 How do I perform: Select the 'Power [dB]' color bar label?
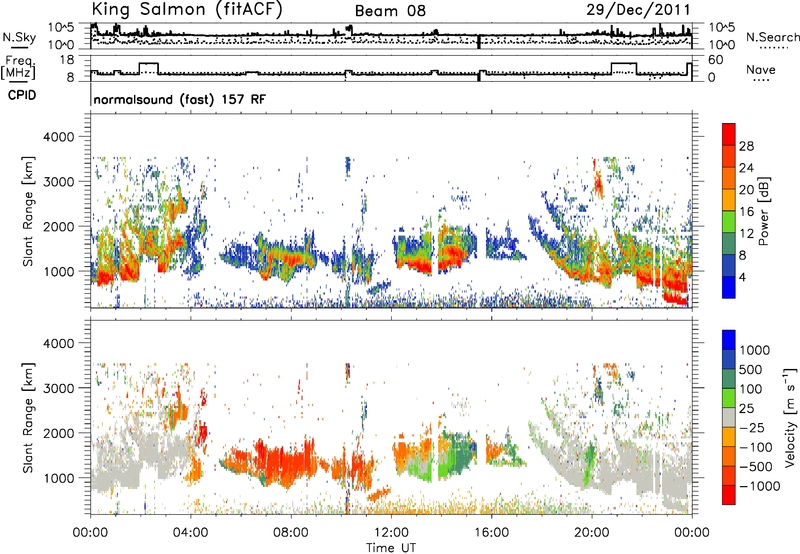(x=763, y=211)
